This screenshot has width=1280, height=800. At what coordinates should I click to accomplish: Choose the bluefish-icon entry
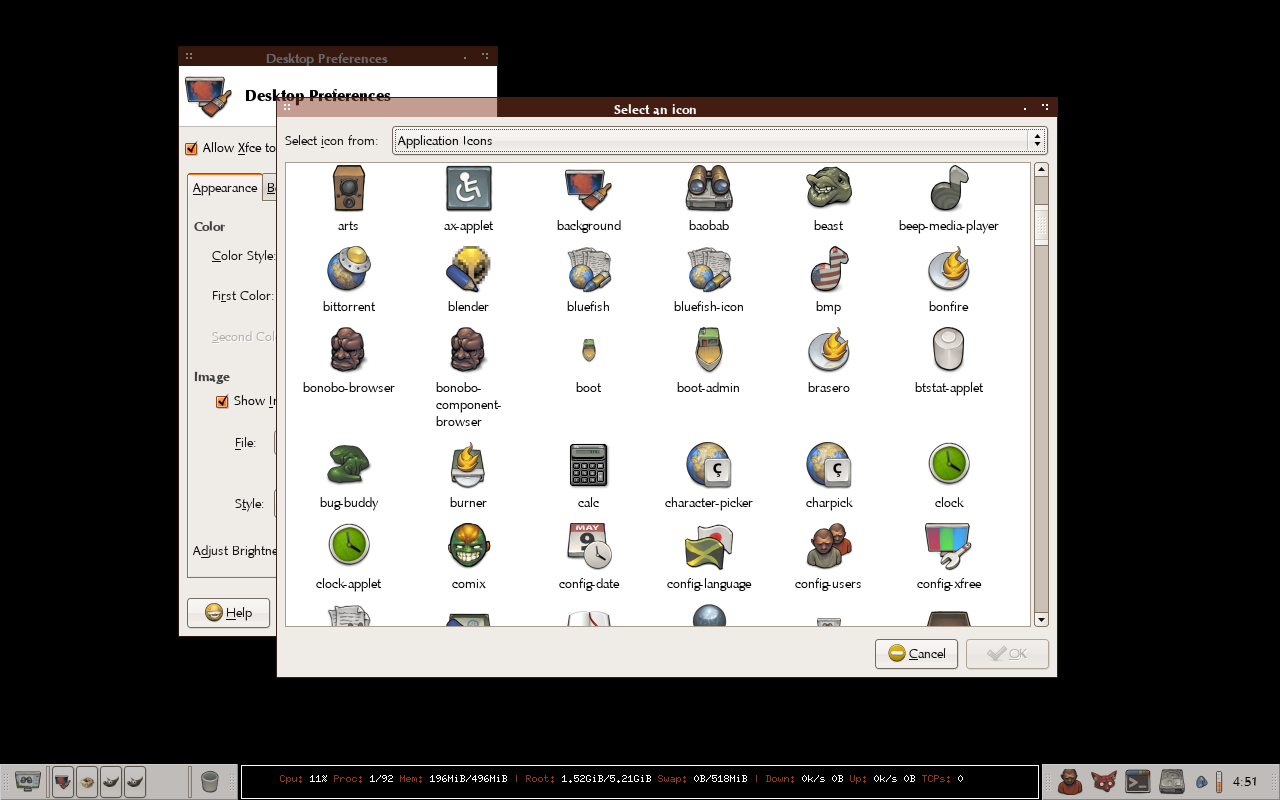click(708, 269)
